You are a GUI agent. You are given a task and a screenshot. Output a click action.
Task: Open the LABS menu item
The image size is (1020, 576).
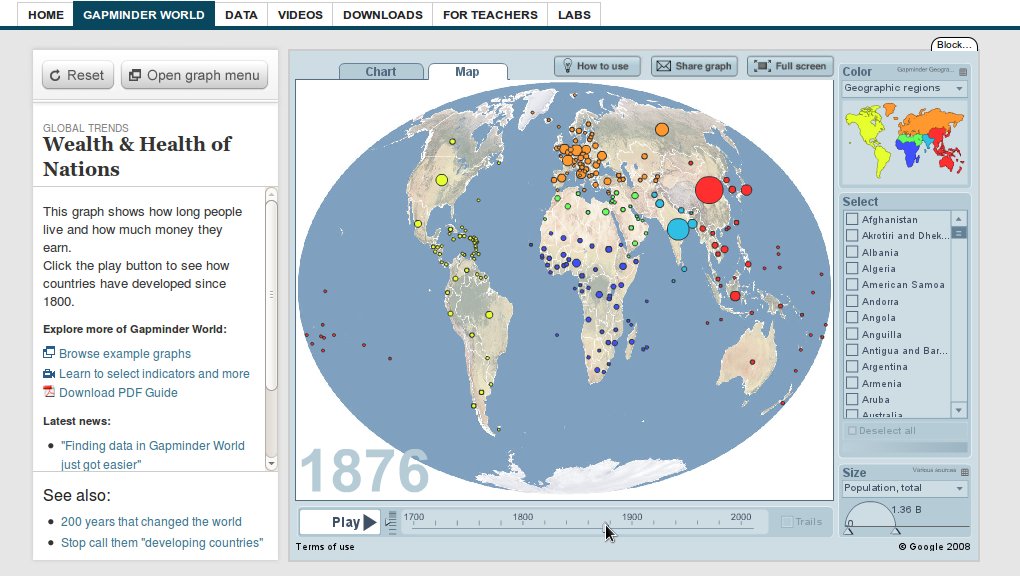tap(574, 14)
